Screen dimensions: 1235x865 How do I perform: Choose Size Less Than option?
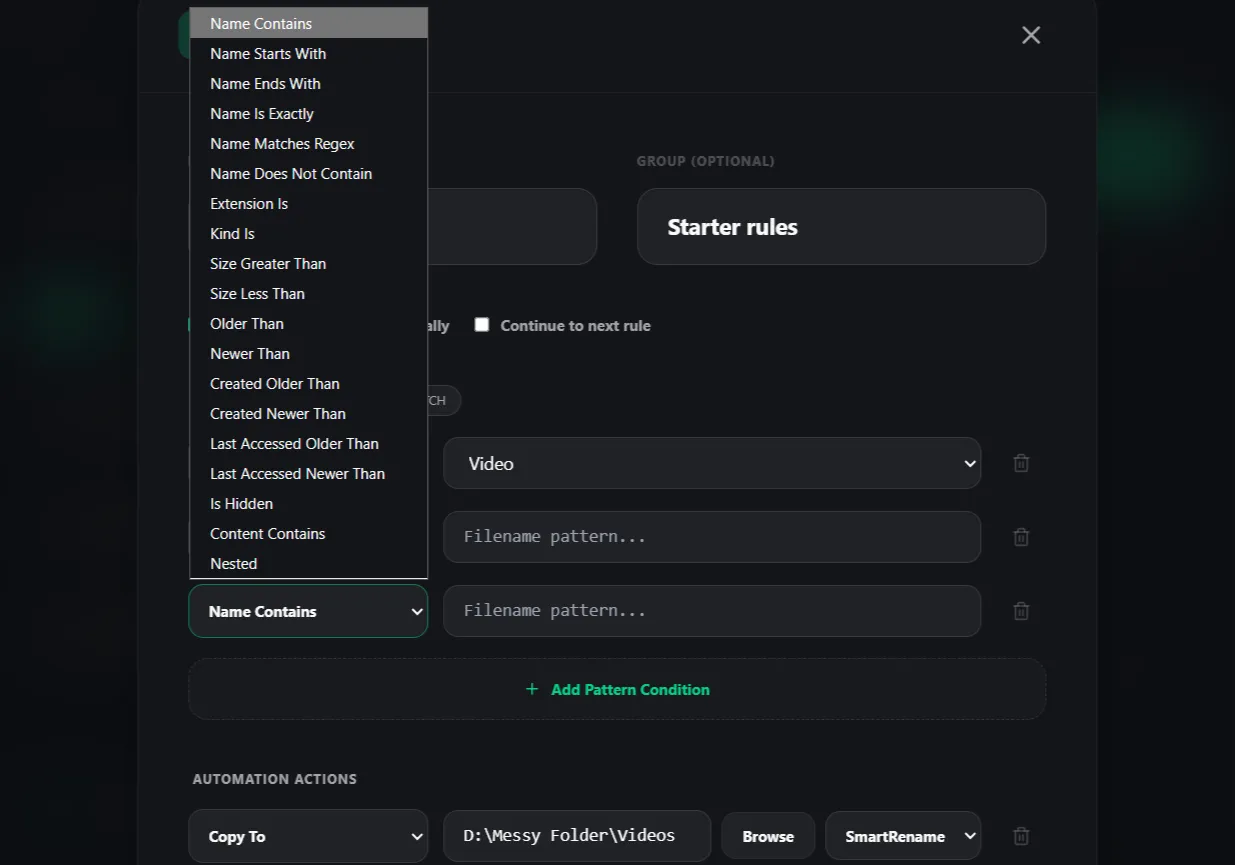pyautogui.click(x=308, y=293)
